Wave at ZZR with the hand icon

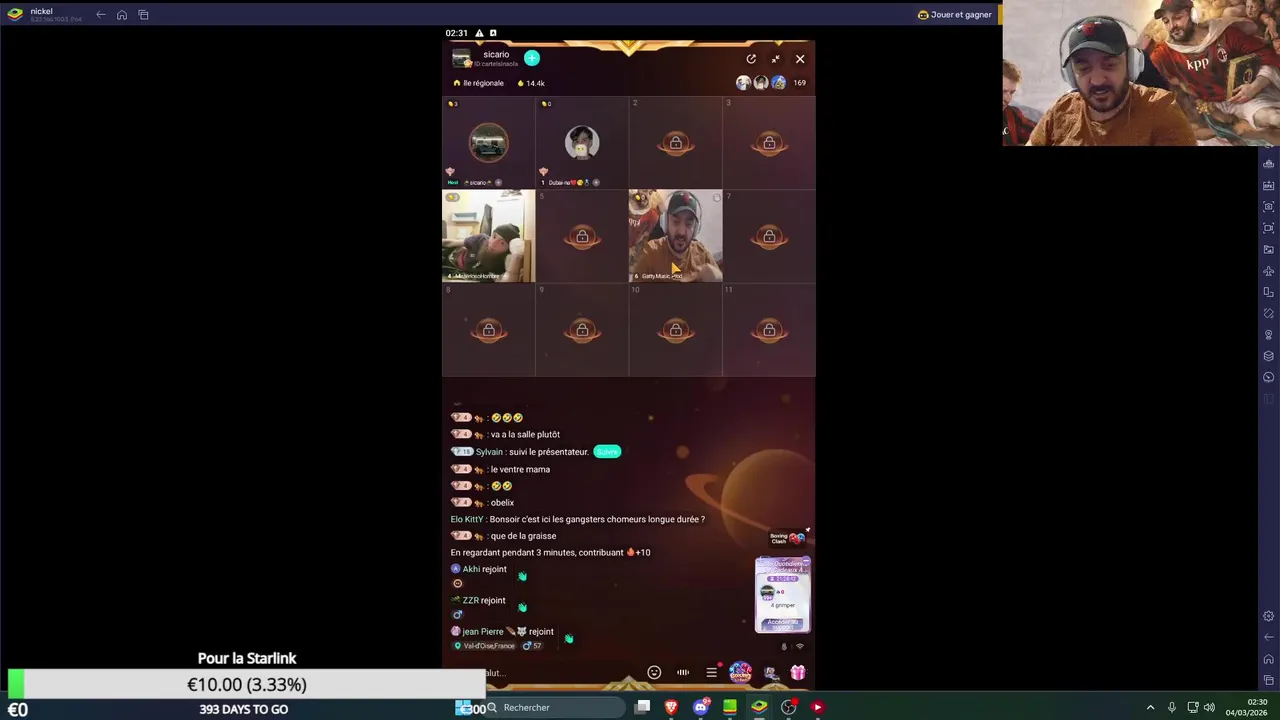[x=522, y=607]
